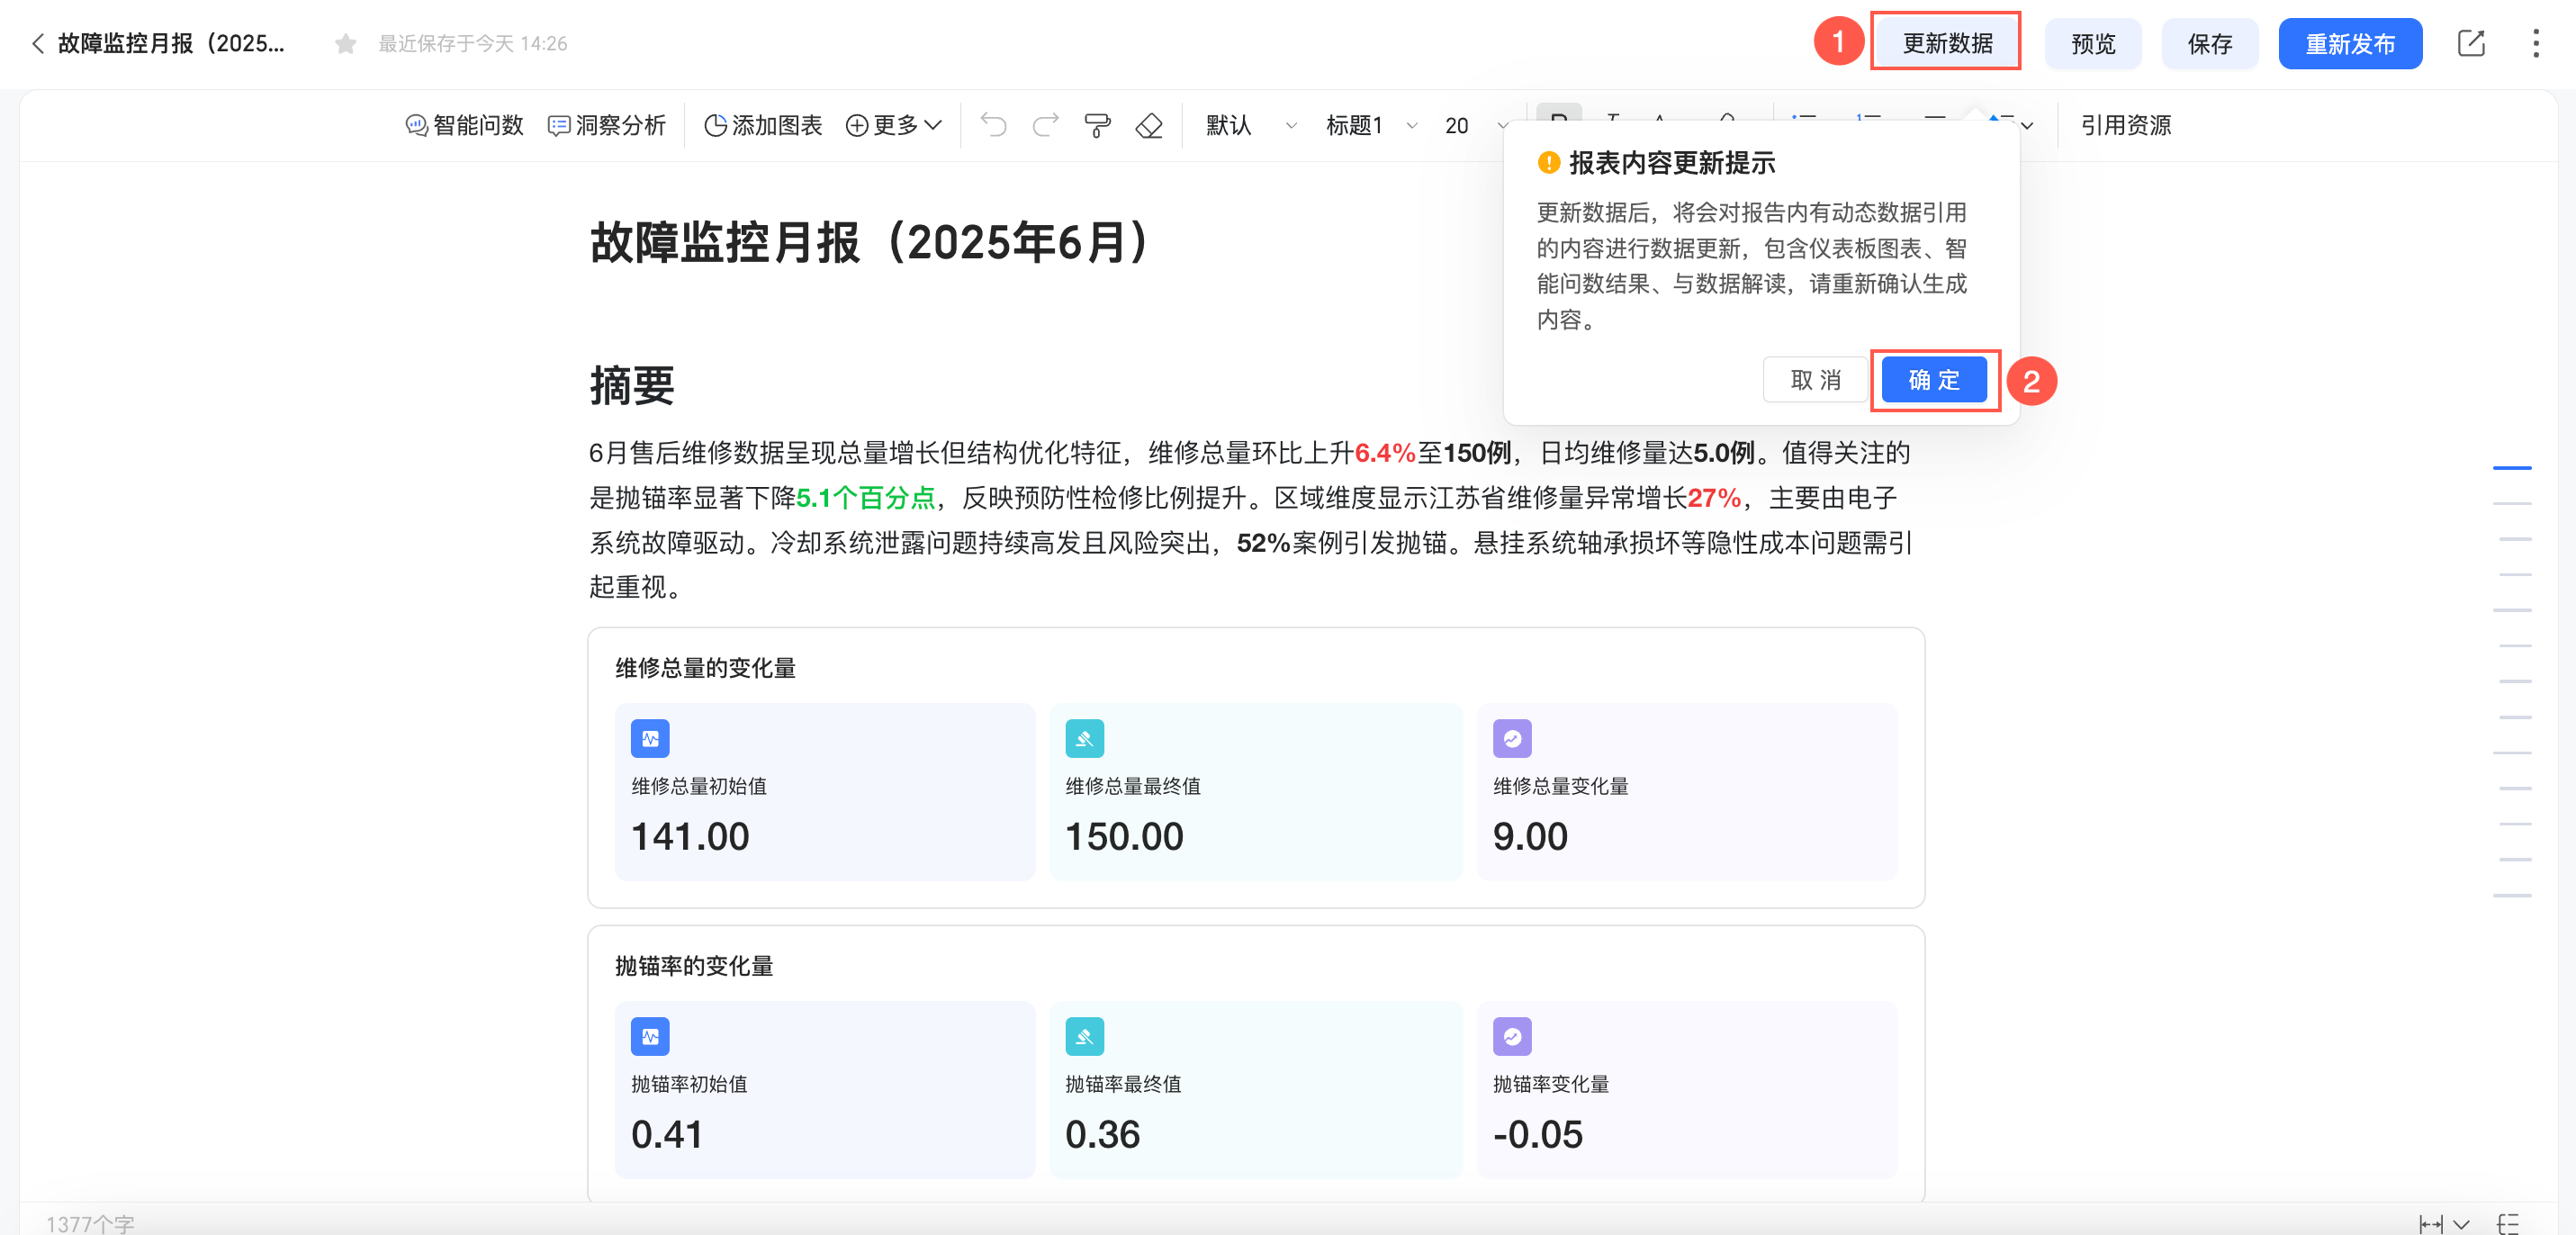Click the 抛锚率的变化量 card title

point(694,966)
